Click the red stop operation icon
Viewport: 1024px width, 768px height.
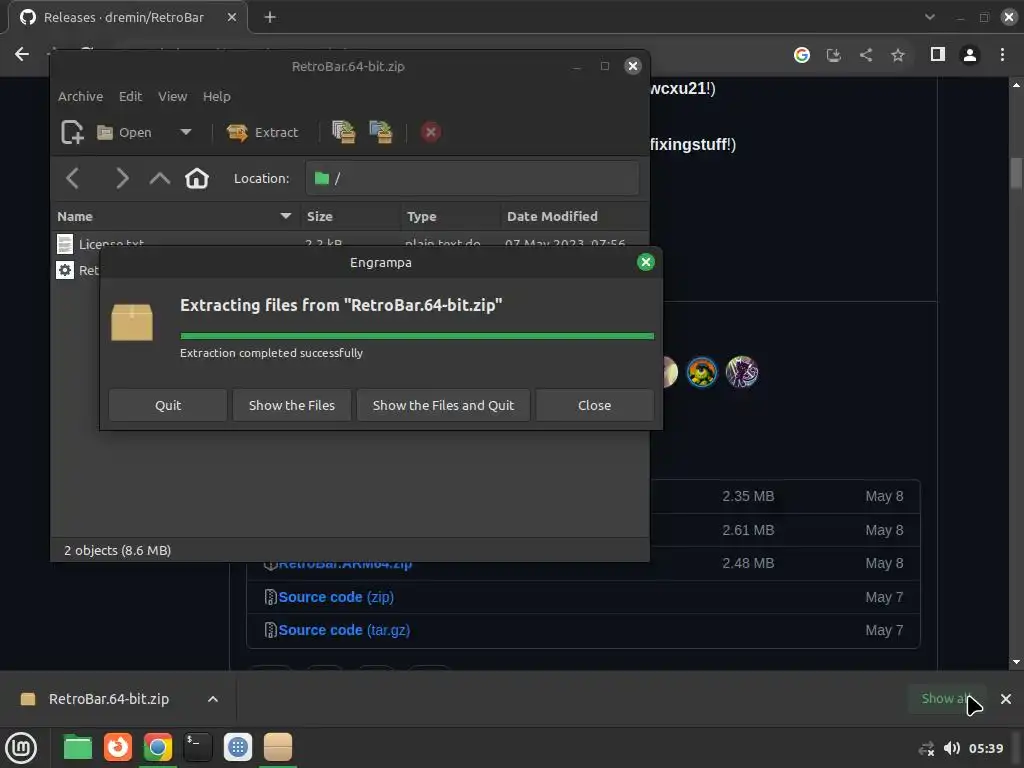pos(430,133)
